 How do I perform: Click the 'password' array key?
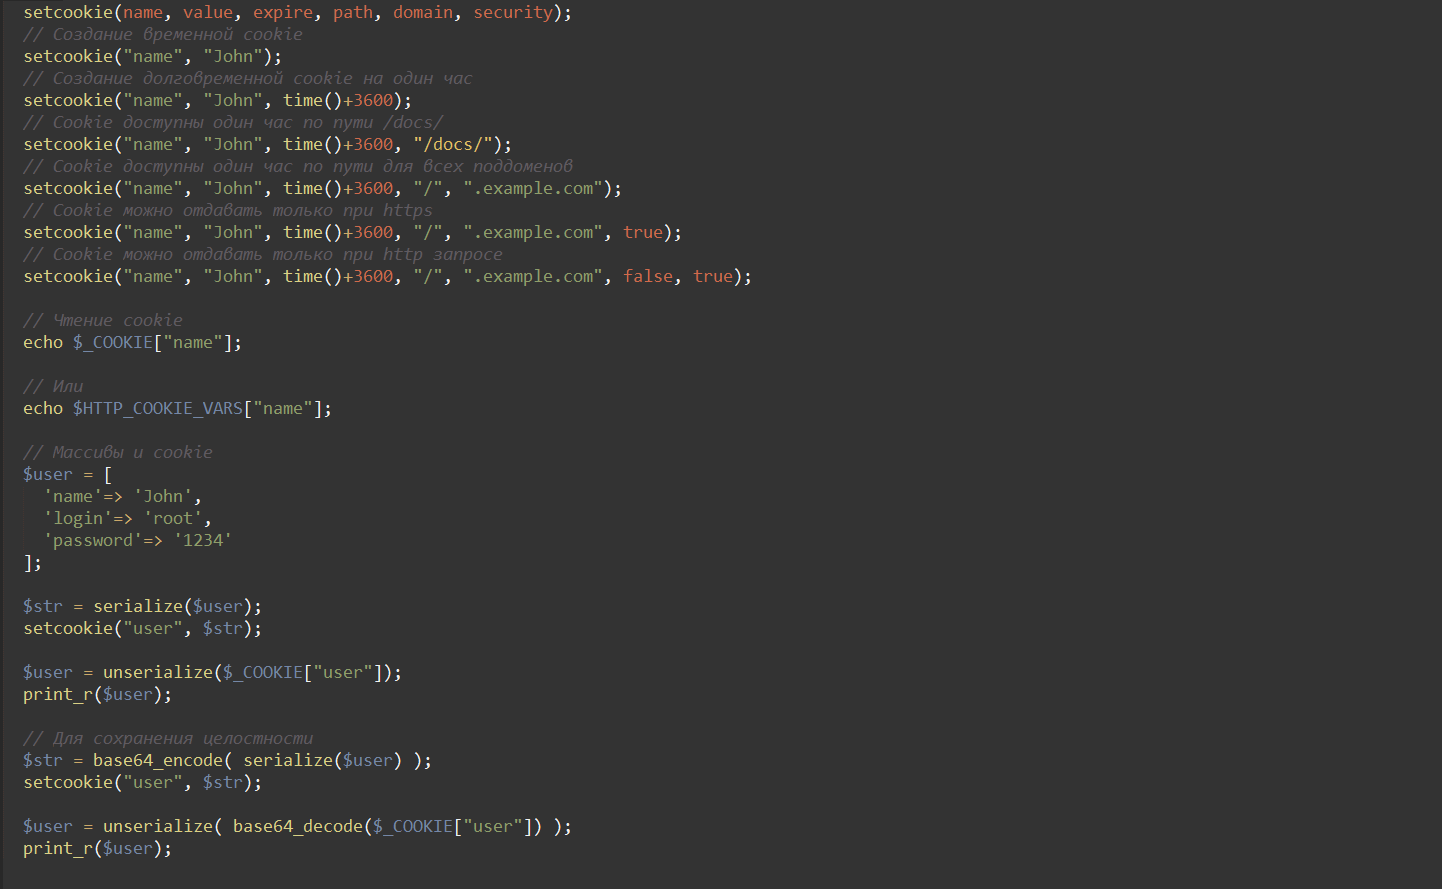coord(93,540)
